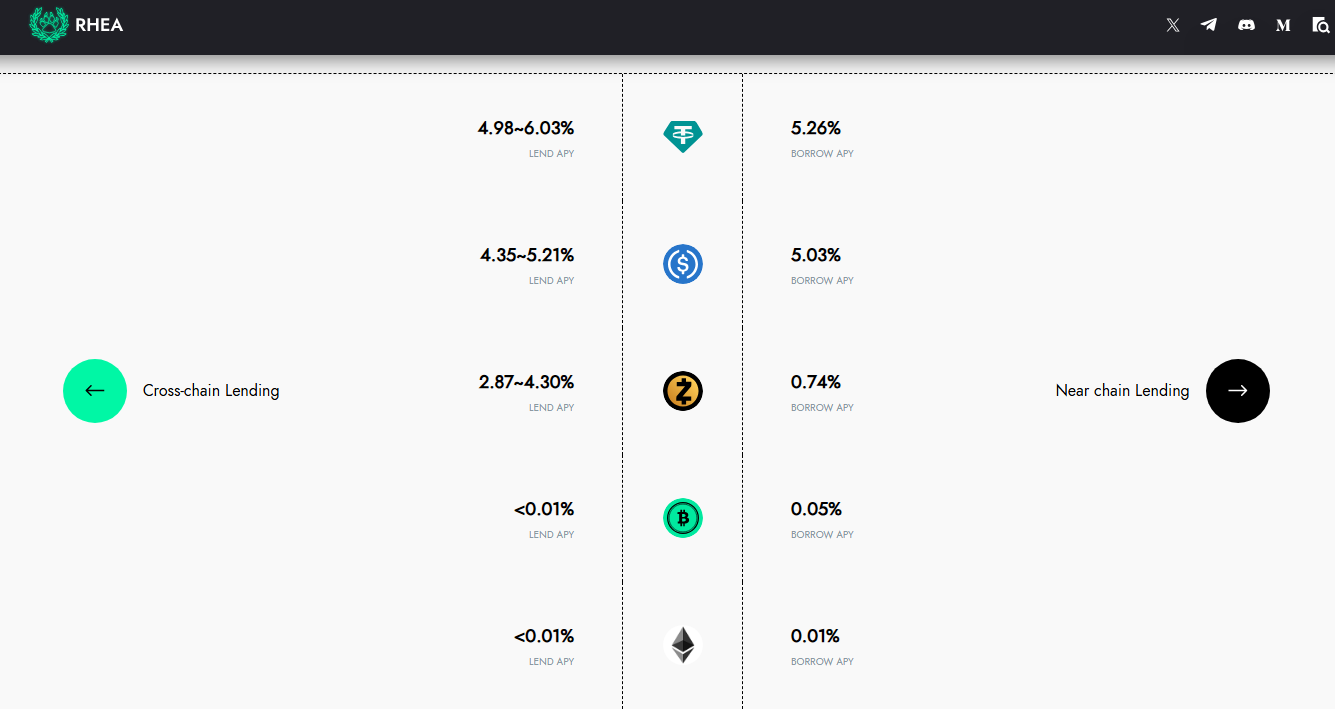
Task: Select the Zcash token icon
Action: pos(683,391)
